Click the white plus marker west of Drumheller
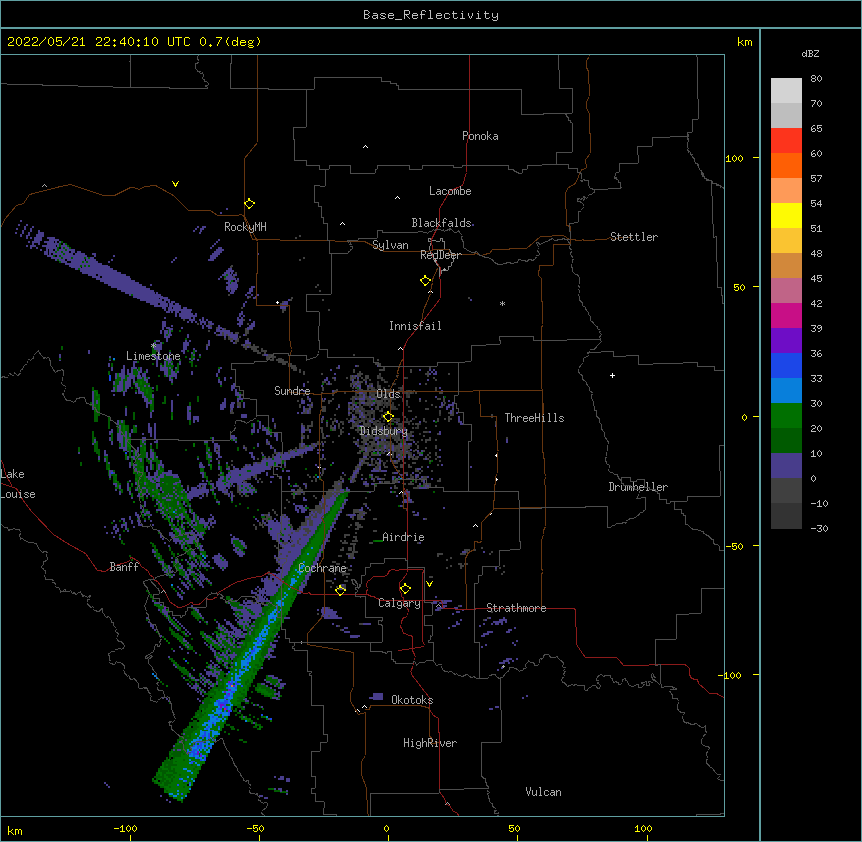Image resolution: width=862 pixels, height=842 pixels. coord(612,375)
